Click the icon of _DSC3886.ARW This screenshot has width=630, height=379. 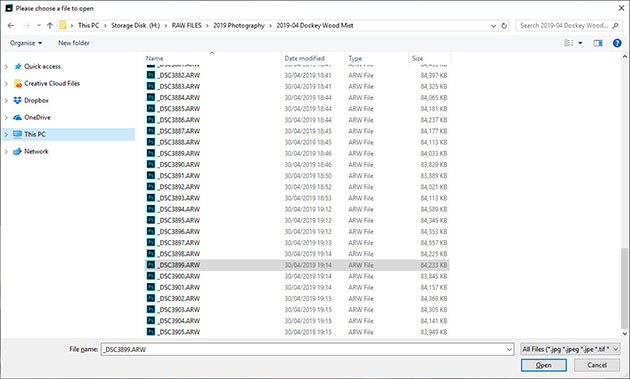pos(151,120)
